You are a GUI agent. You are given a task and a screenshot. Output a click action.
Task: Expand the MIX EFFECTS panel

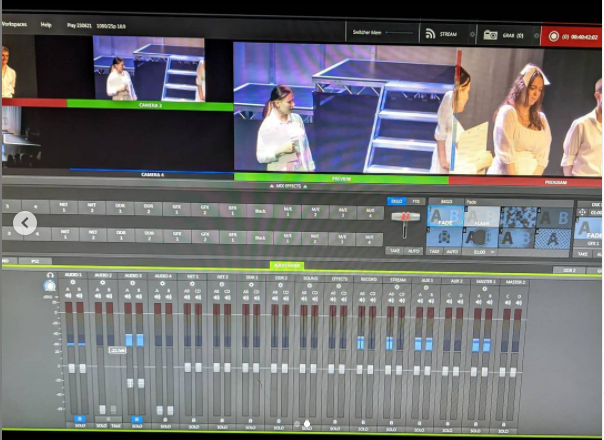(288, 186)
